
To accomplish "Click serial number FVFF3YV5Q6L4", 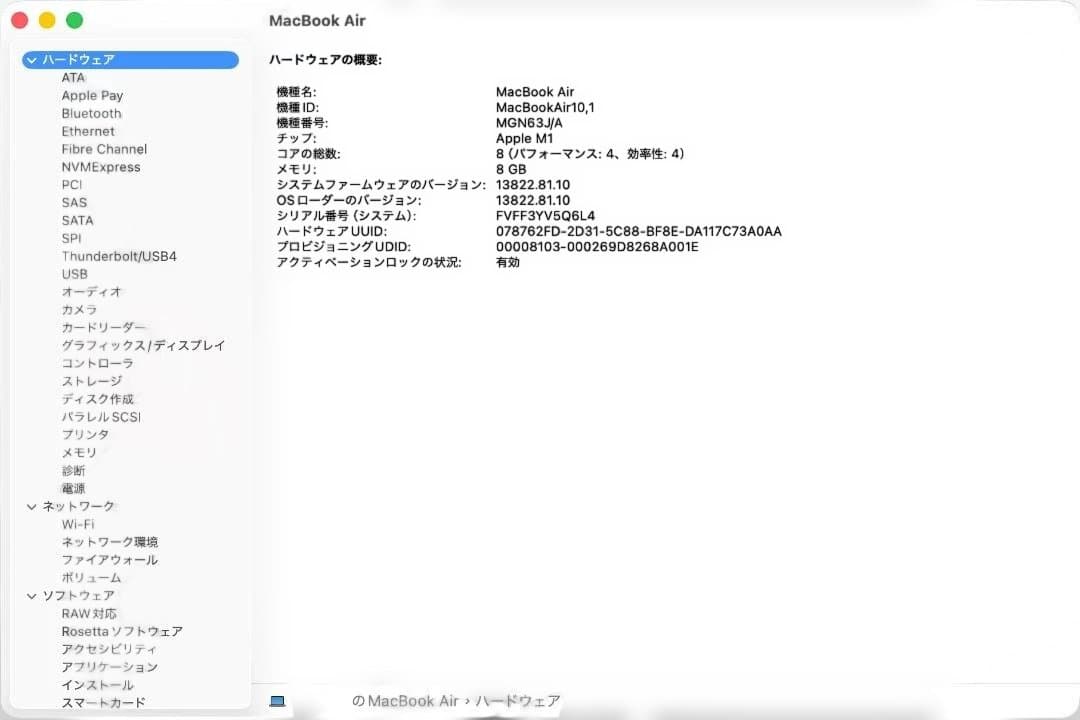I will [x=546, y=216].
